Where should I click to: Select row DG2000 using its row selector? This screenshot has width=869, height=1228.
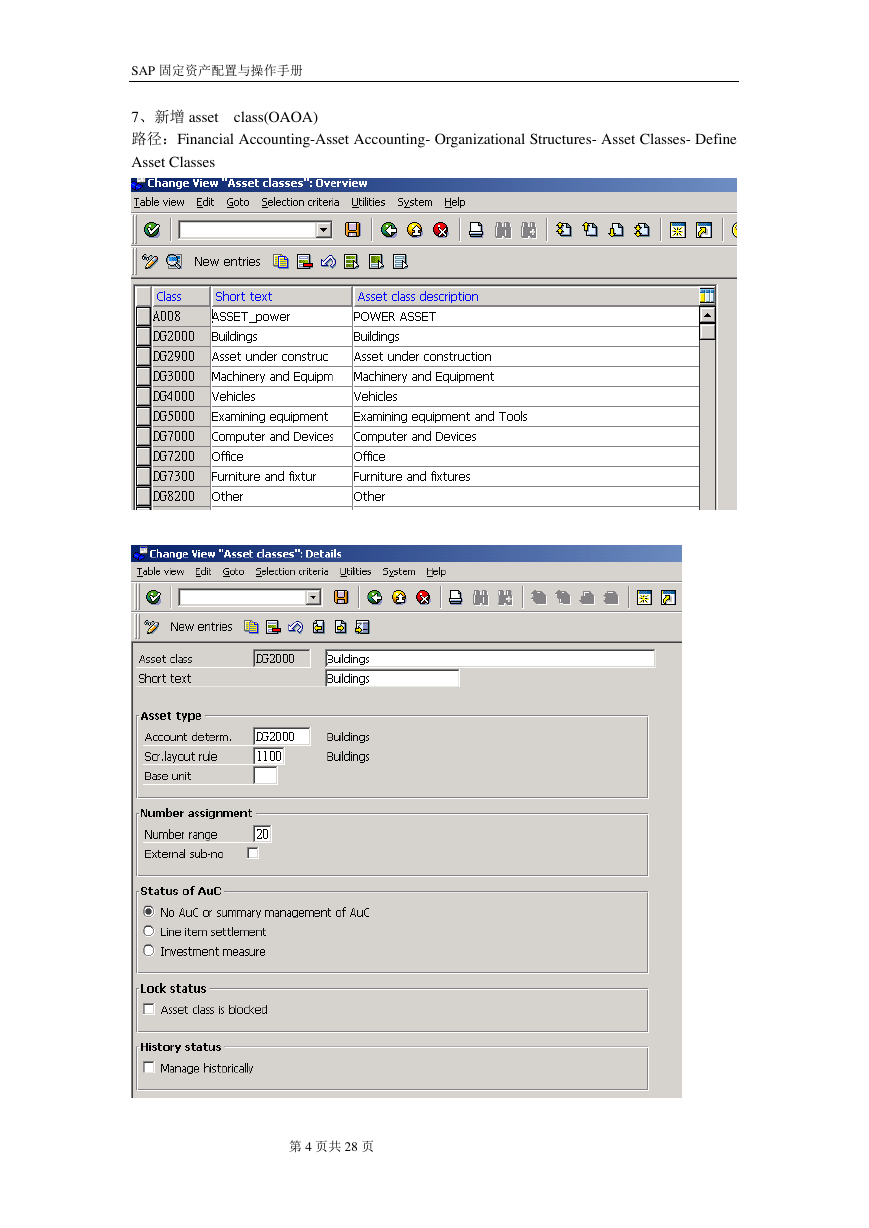tap(143, 336)
